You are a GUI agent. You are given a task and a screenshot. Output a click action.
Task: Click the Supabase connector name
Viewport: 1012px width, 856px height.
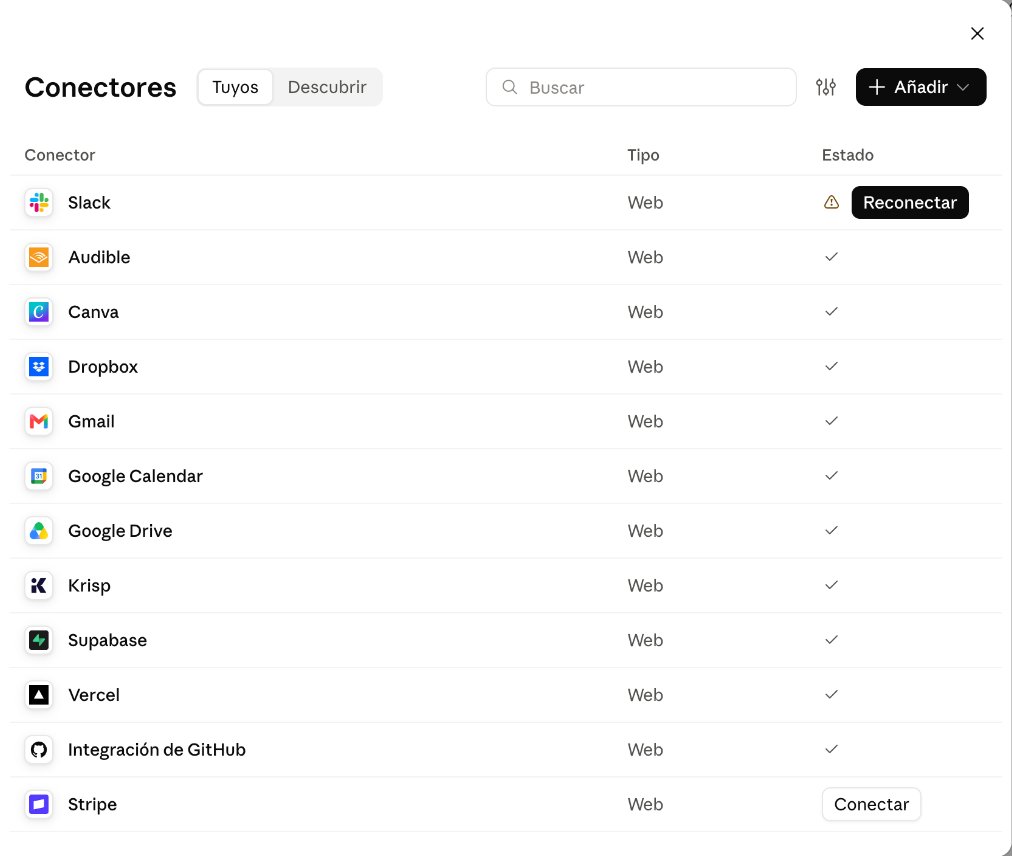(x=108, y=640)
